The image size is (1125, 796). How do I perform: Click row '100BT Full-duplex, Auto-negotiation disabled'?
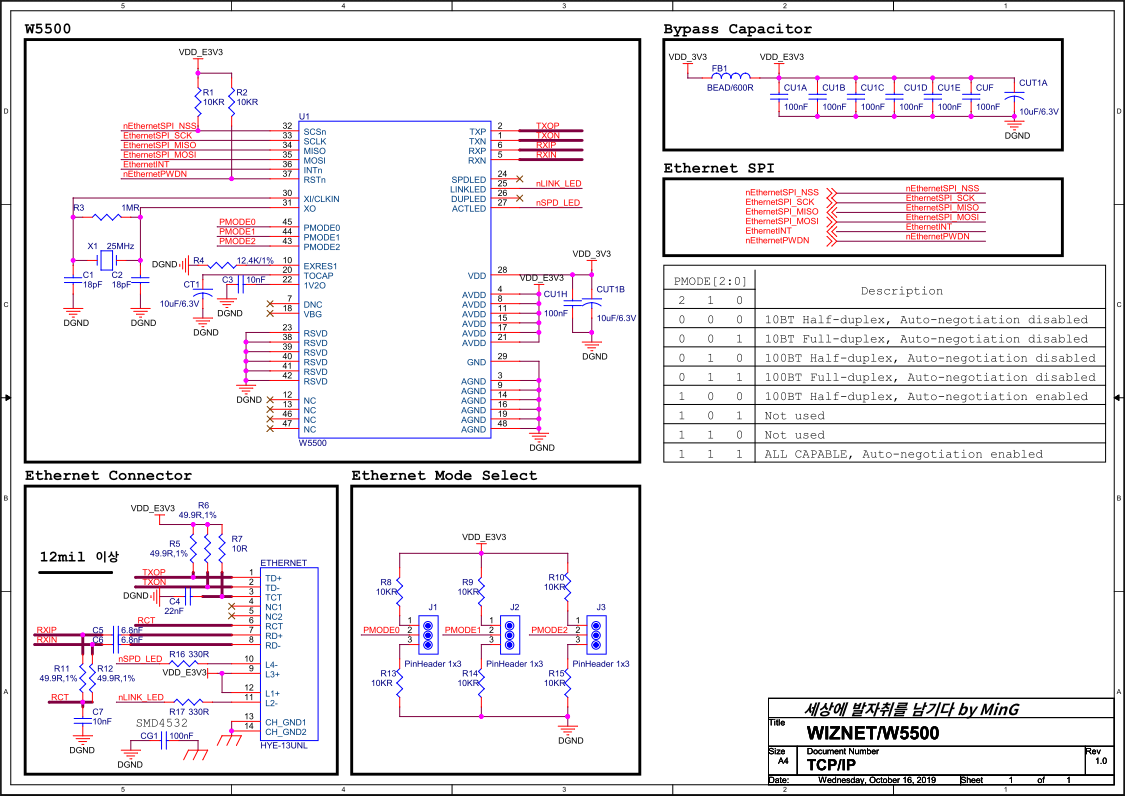[884, 377]
